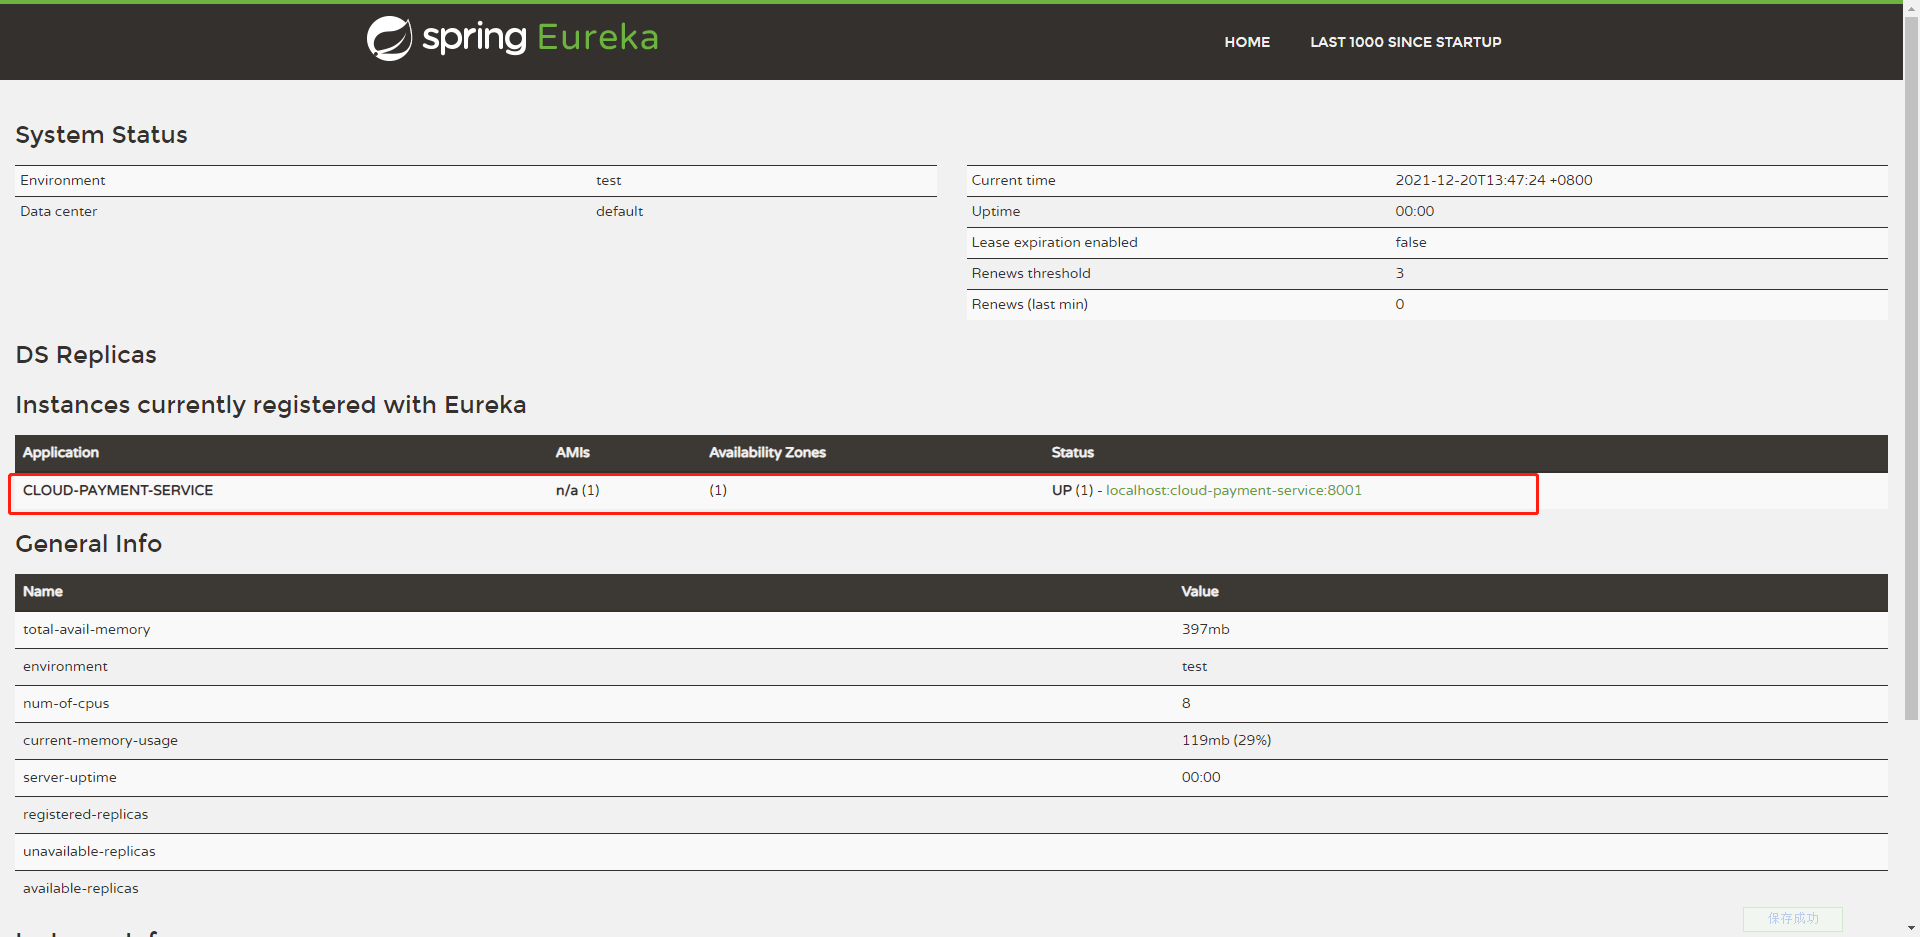Select the current-memory-usage row name
This screenshot has width=1920, height=937.
tap(100, 740)
